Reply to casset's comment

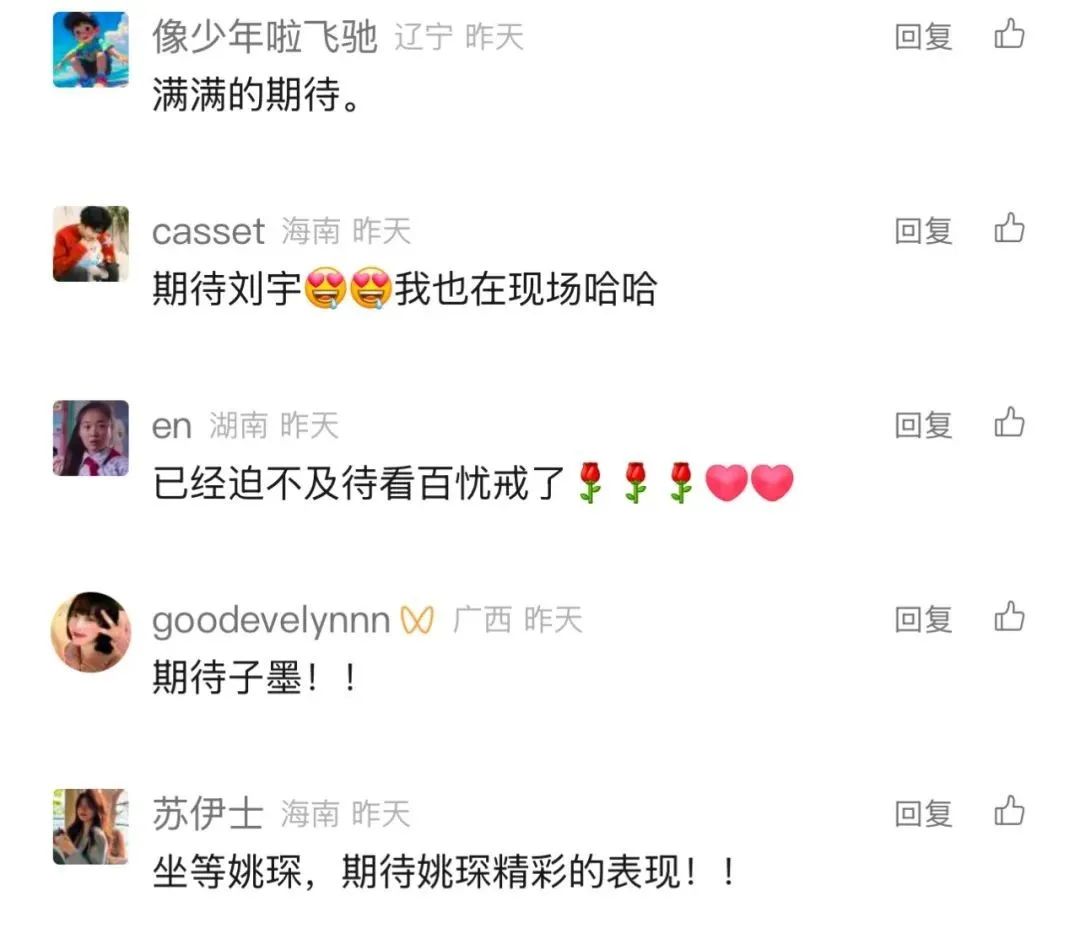pyautogui.click(x=923, y=231)
